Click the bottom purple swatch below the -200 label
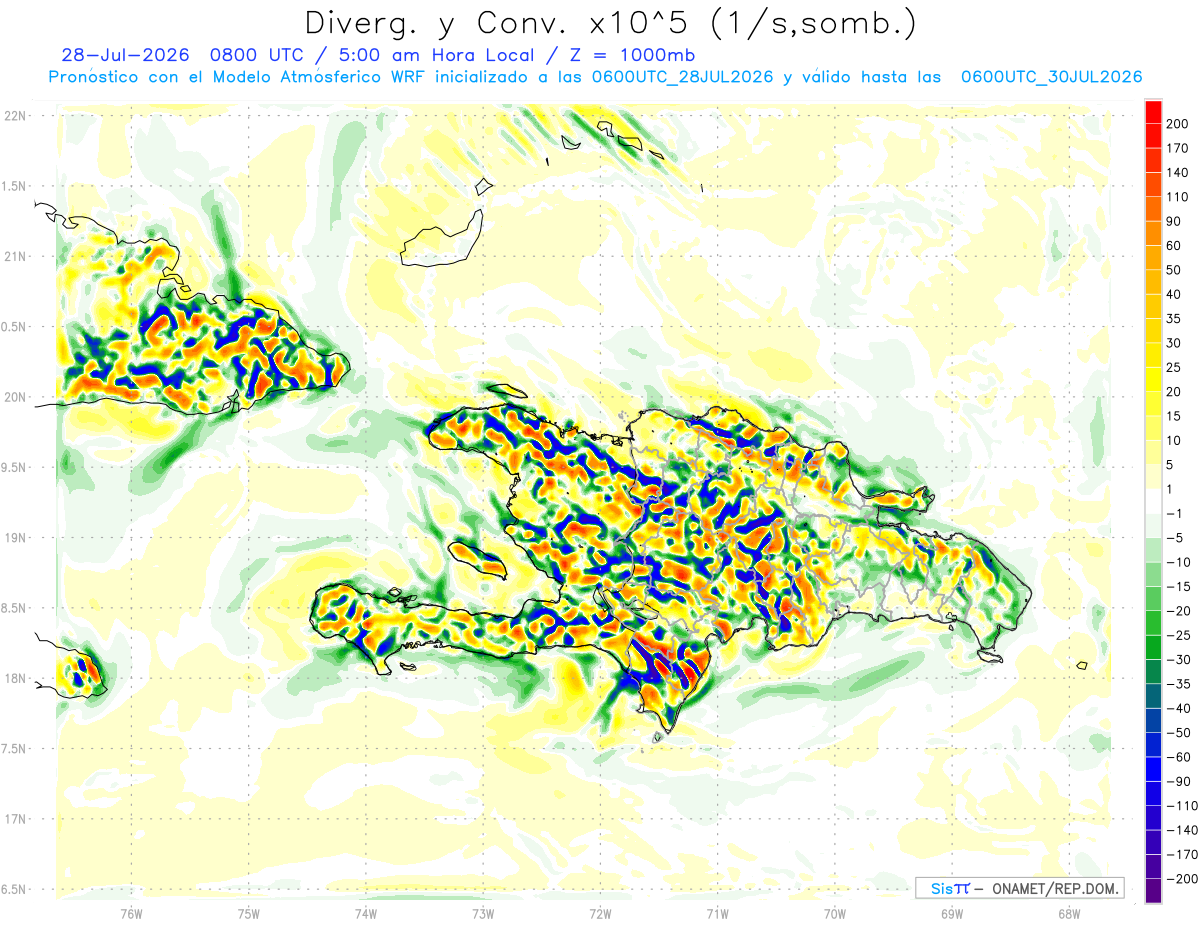This screenshot has width=1200, height=927. coord(1153,891)
